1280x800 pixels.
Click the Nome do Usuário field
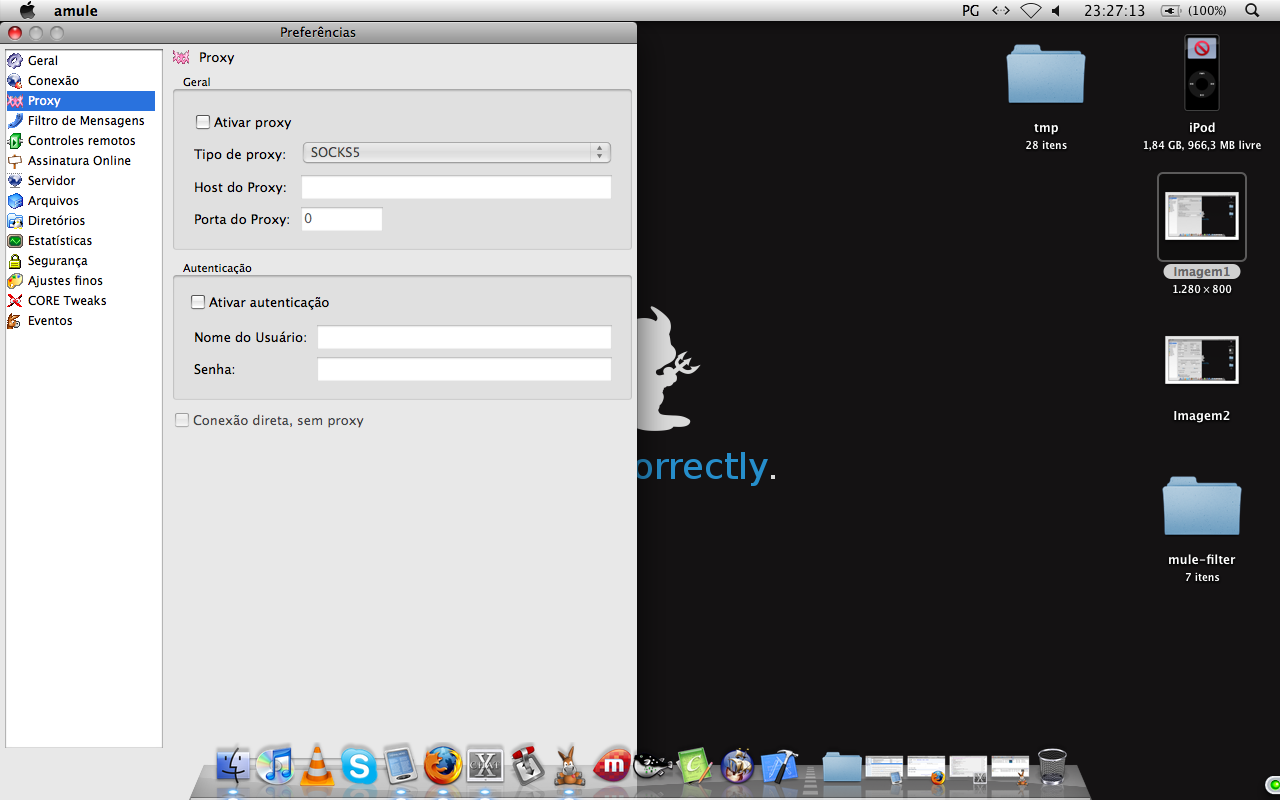click(464, 338)
